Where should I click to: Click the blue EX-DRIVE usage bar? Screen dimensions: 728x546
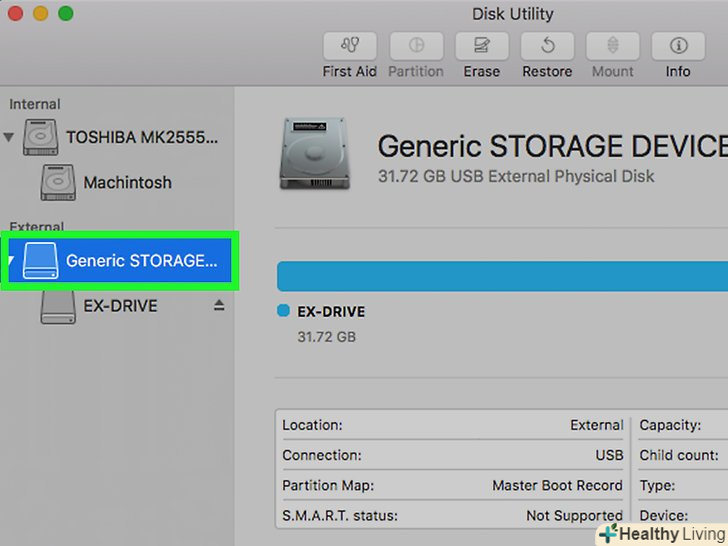(x=500, y=277)
